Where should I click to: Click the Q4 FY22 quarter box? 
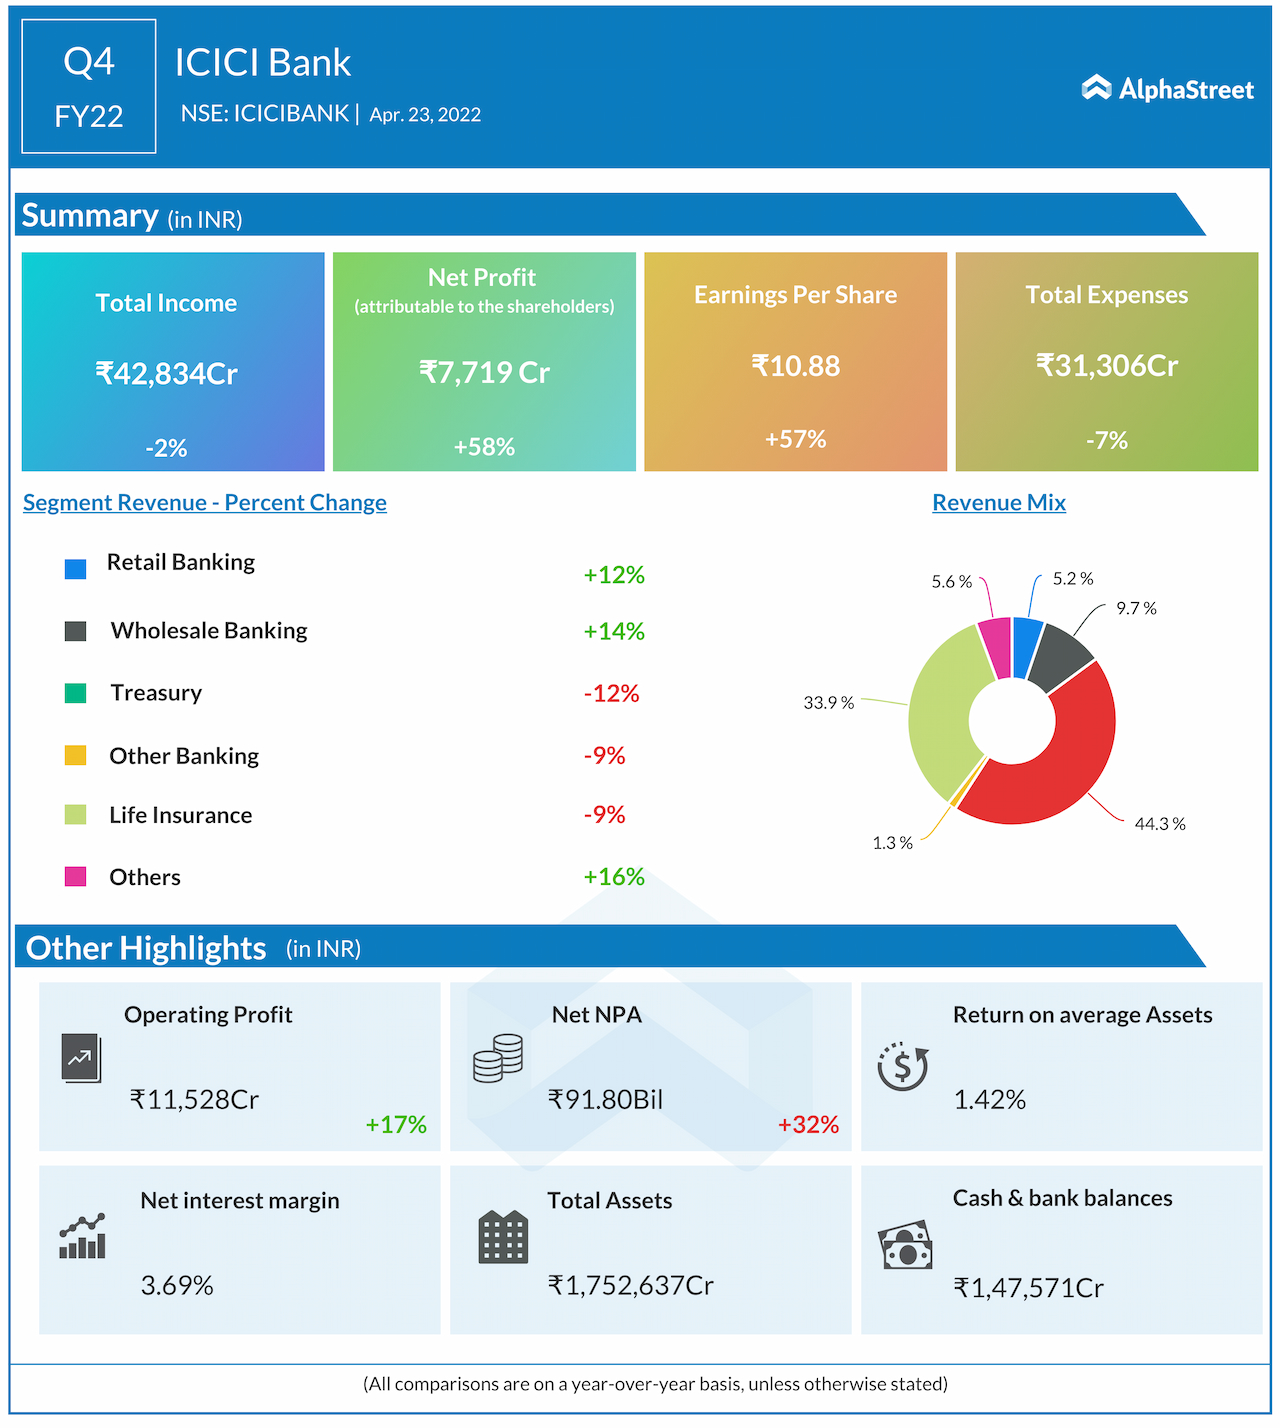click(89, 87)
